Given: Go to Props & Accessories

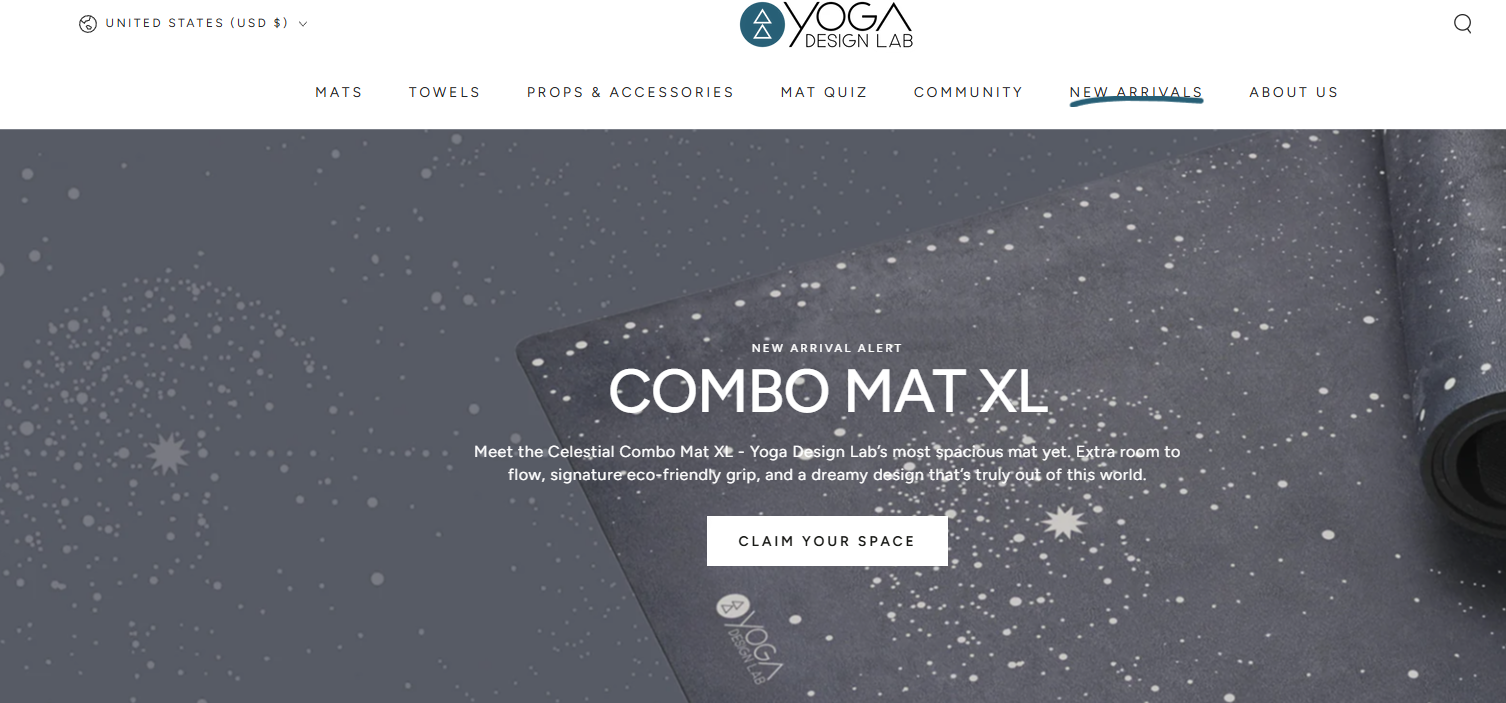Looking at the screenshot, I should 630,92.
